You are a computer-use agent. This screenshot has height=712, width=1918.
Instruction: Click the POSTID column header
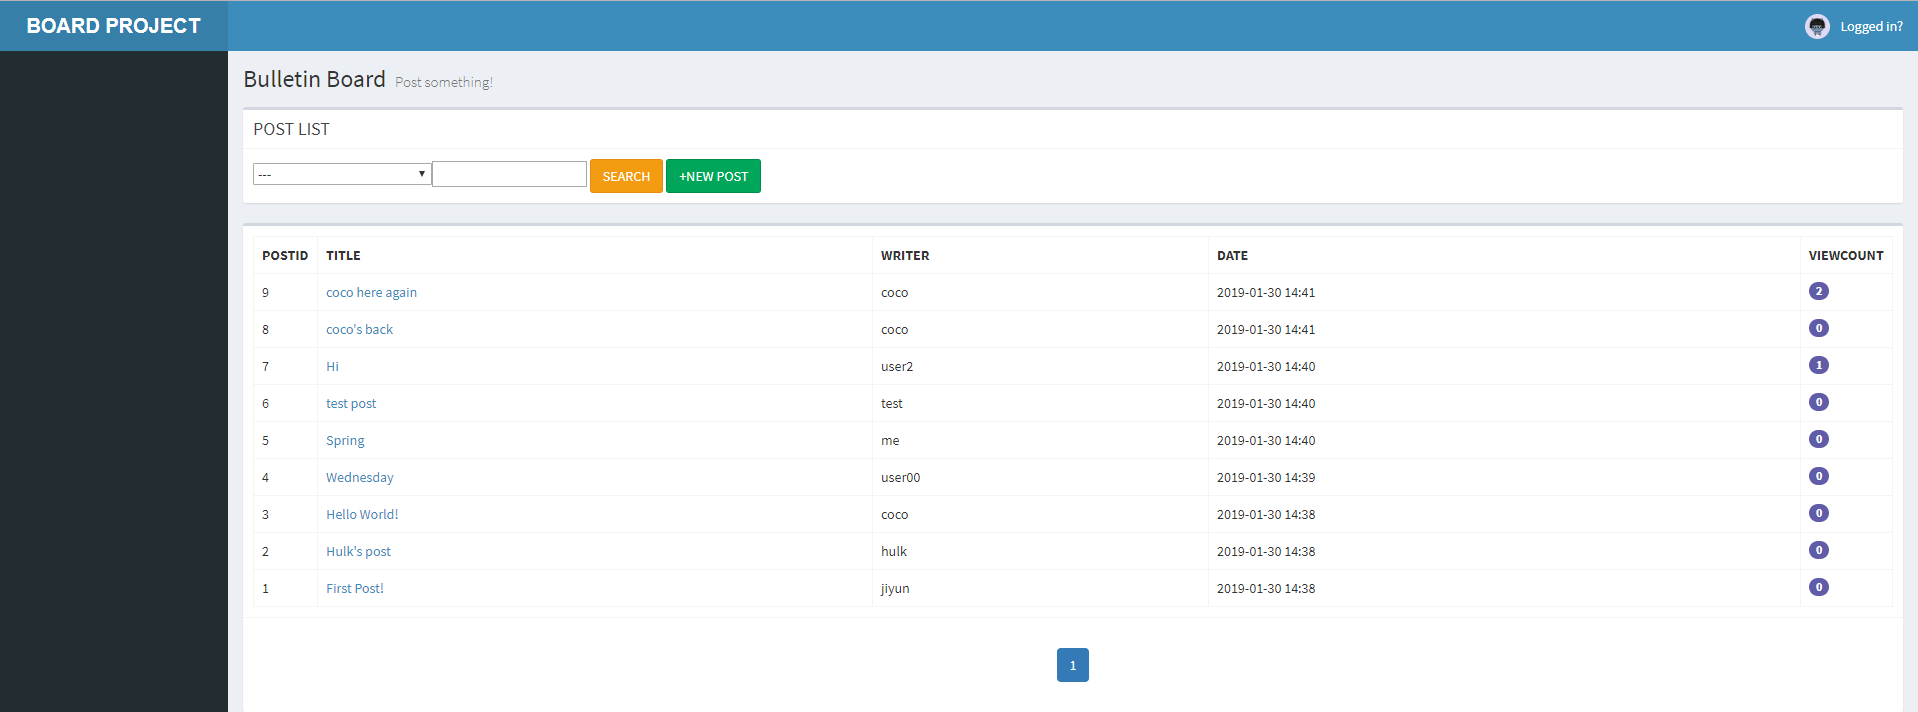coord(285,256)
